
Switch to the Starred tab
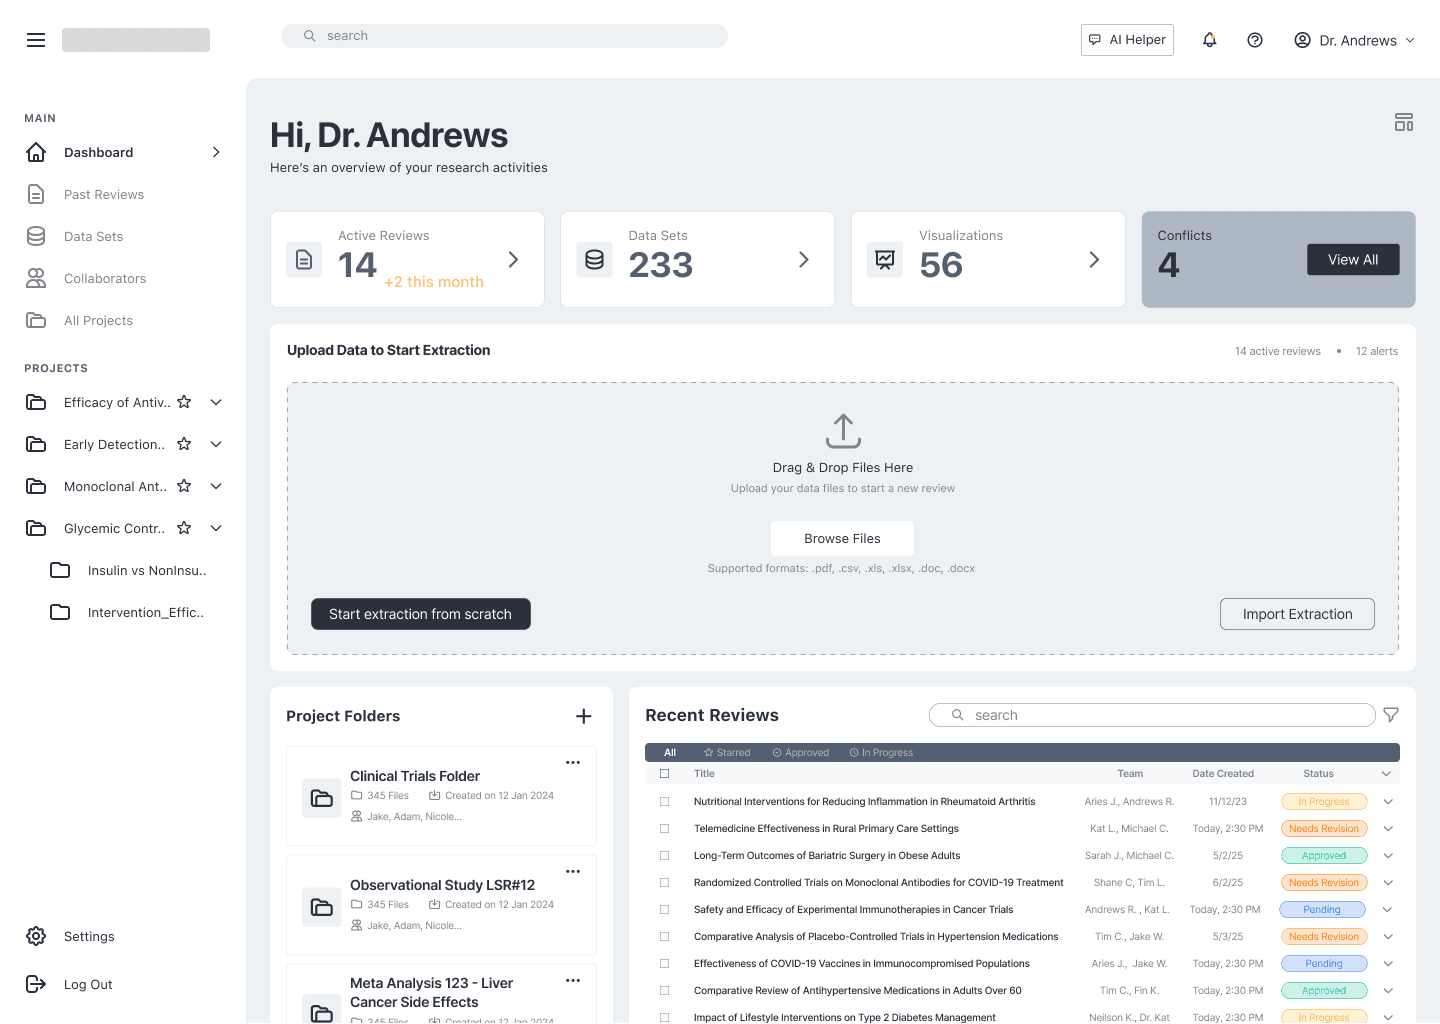coord(727,753)
